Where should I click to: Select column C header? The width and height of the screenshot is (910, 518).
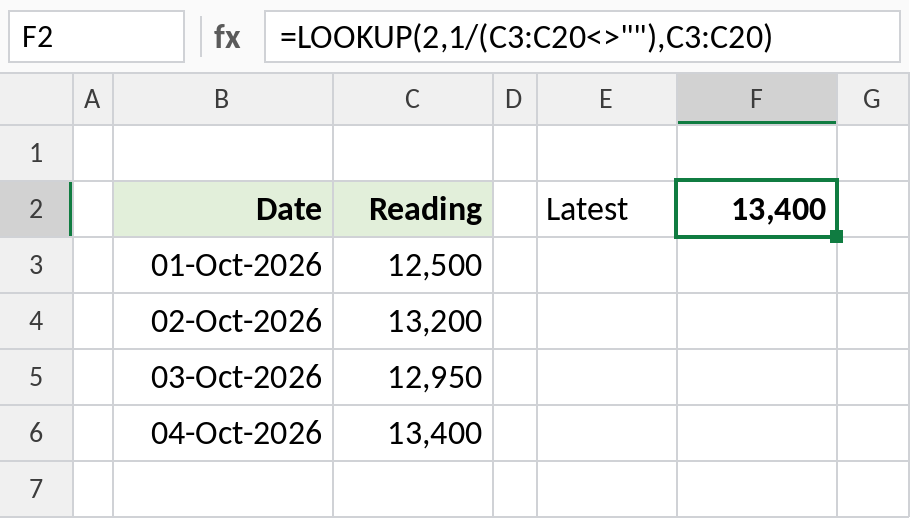click(x=413, y=99)
